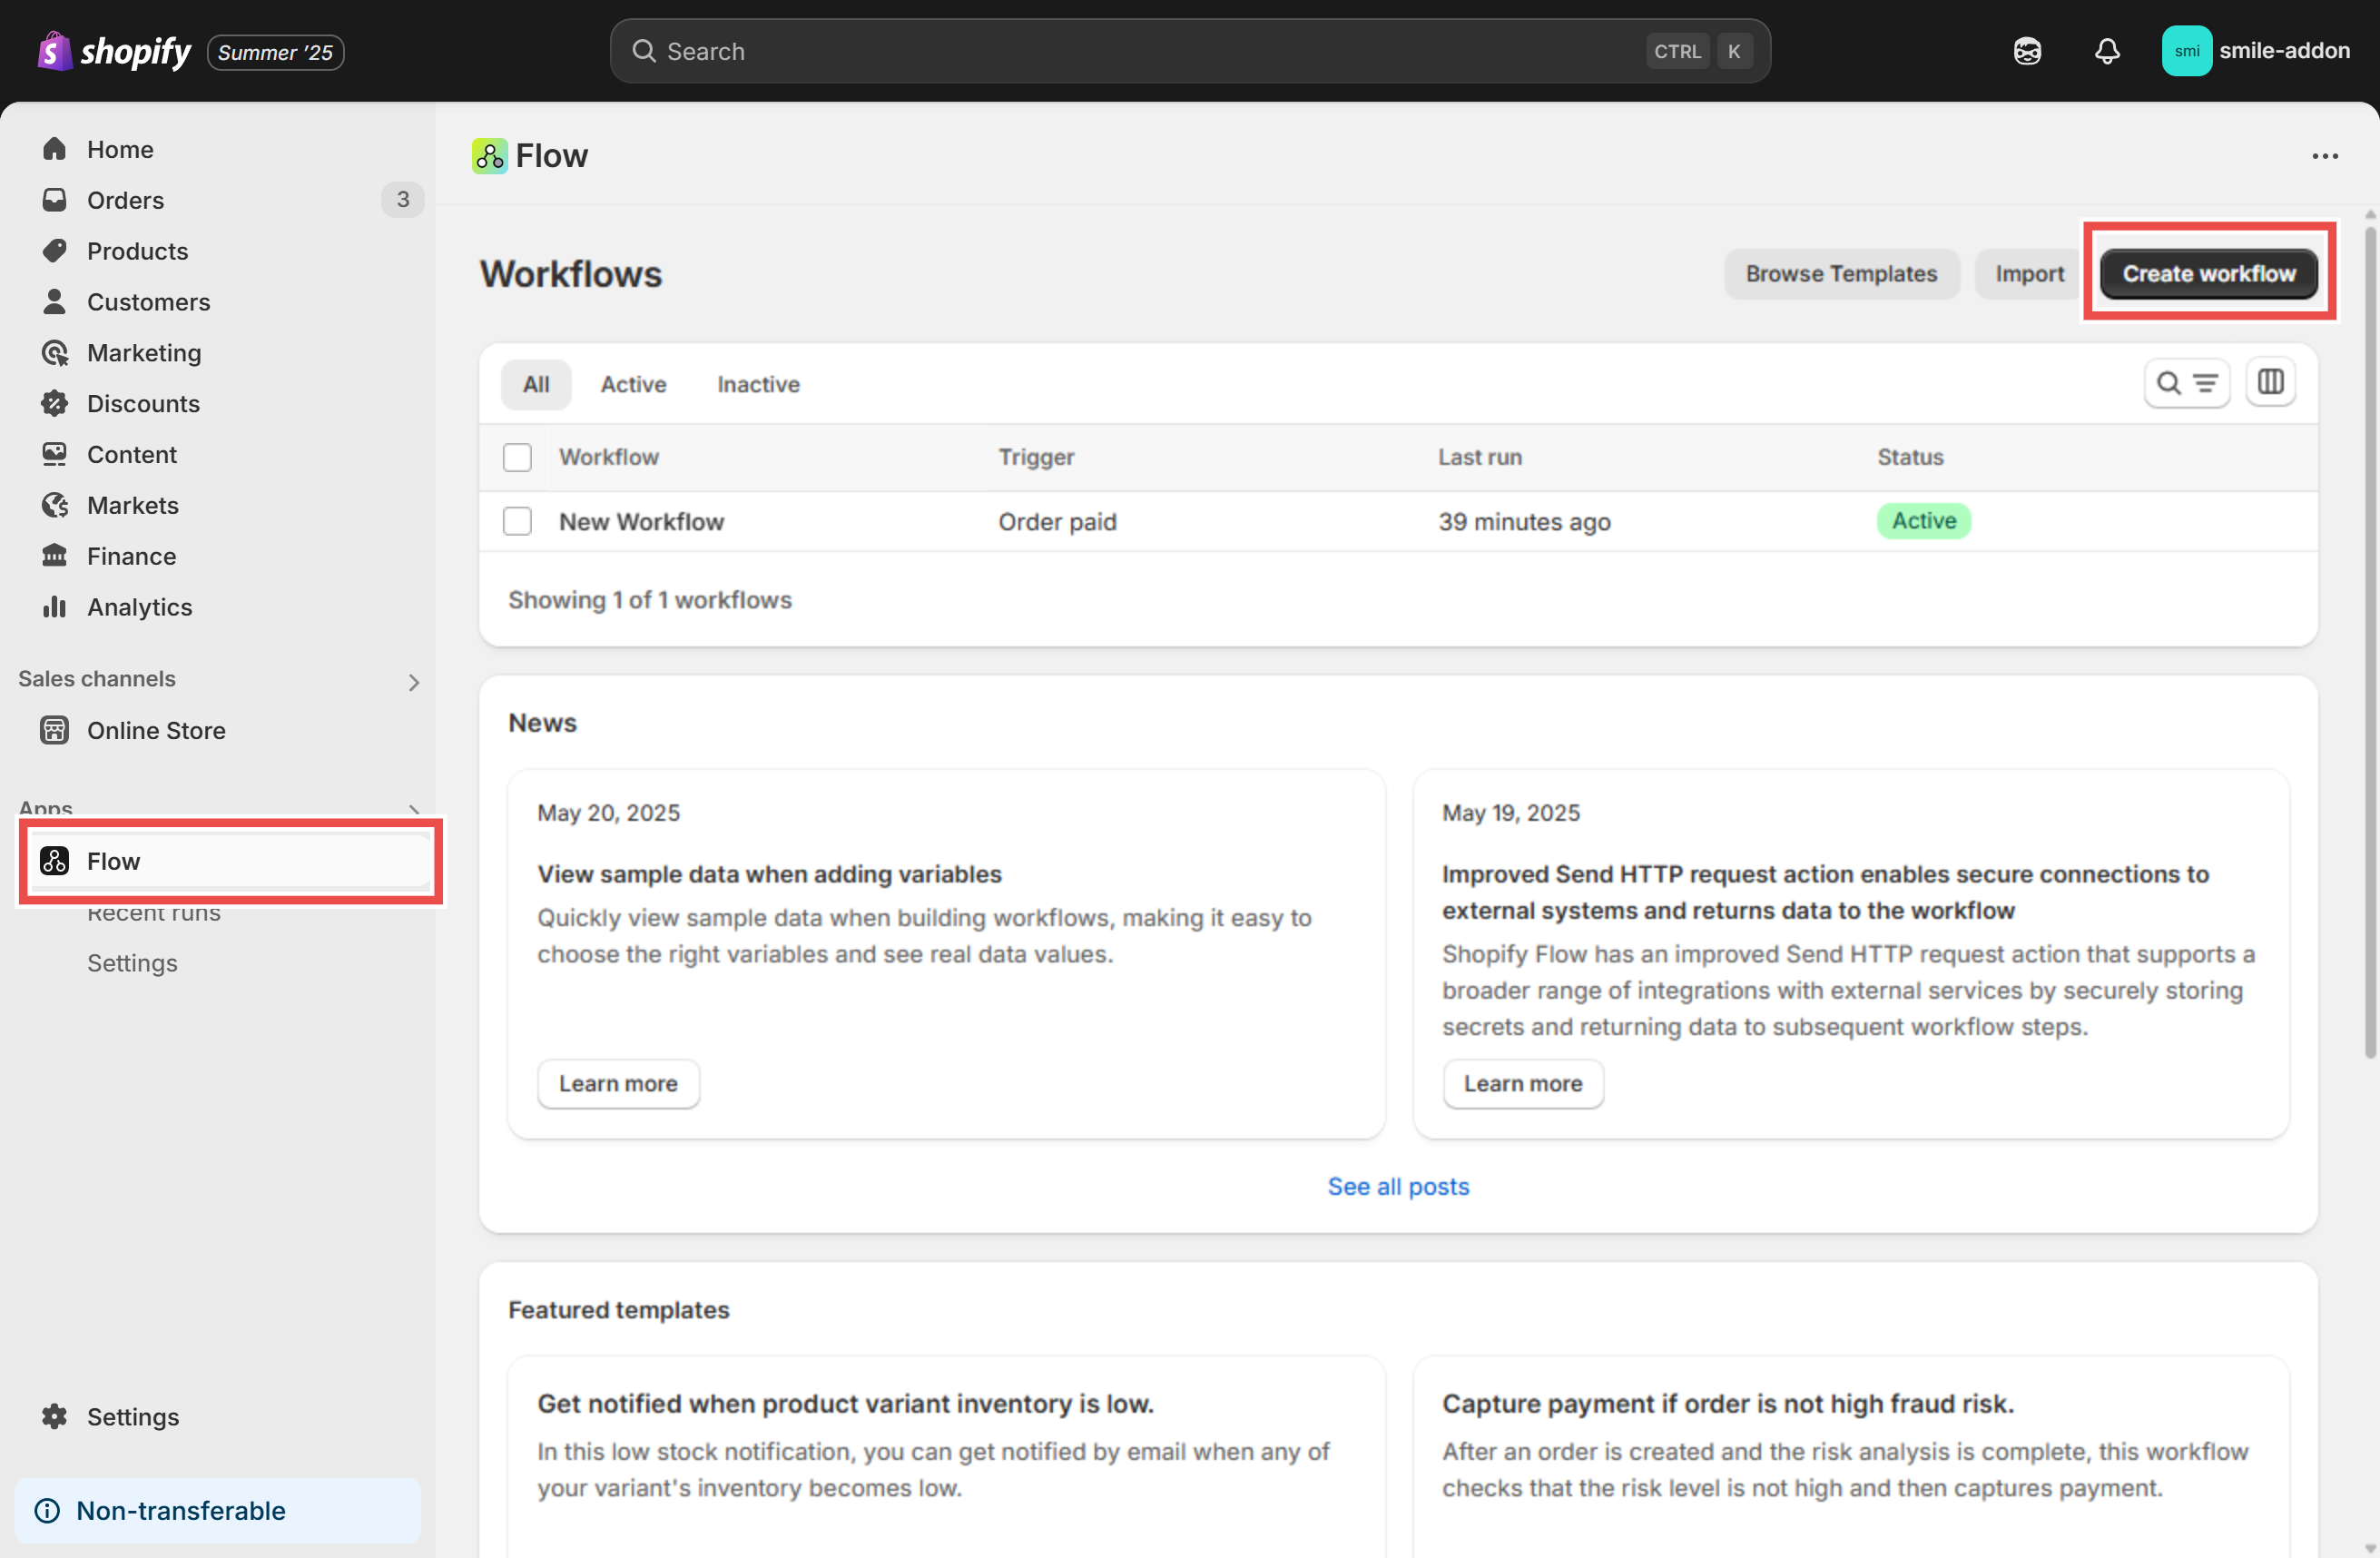Screen dimensions: 2380x1558
Task: Switch to the Inactive tab
Action: click(x=758, y=384)
